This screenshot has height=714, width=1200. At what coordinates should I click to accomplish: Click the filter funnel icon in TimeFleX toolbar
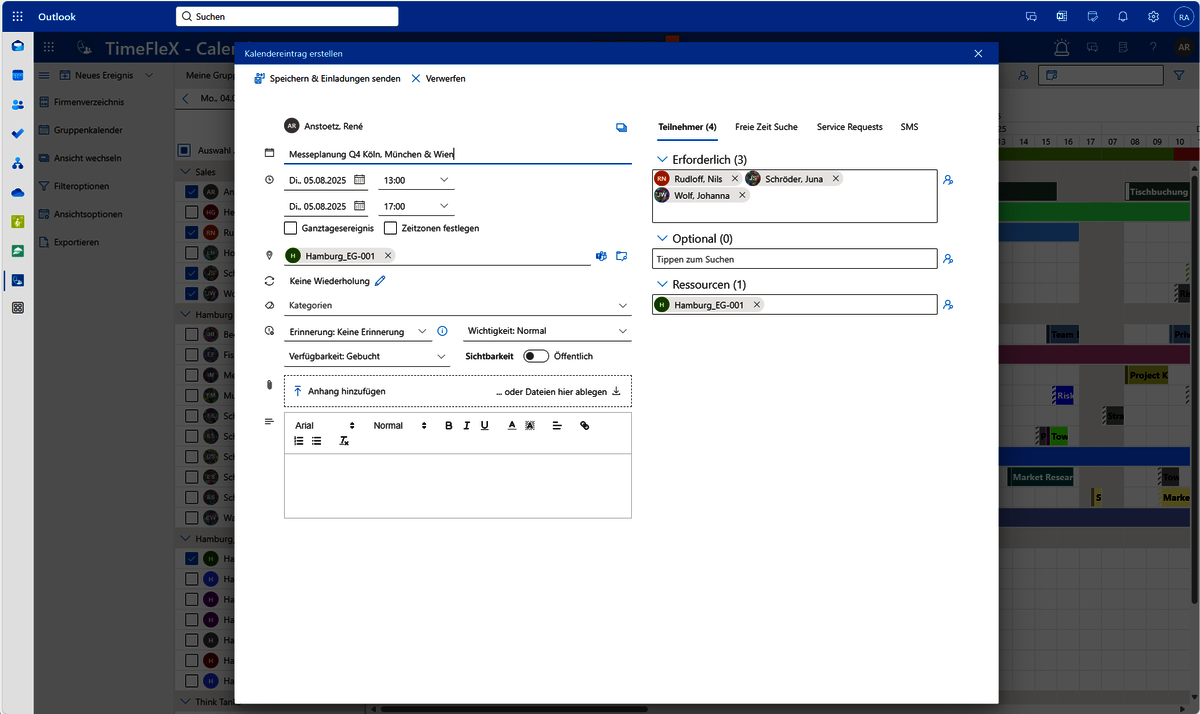point(1177,75)
